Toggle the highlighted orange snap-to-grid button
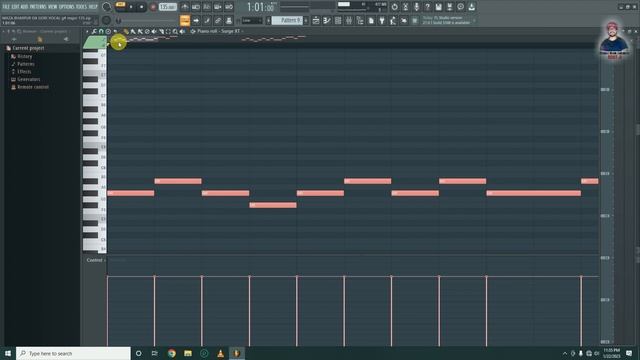The image size is (640, 360). pyautogui.click(x=184, y=20)
